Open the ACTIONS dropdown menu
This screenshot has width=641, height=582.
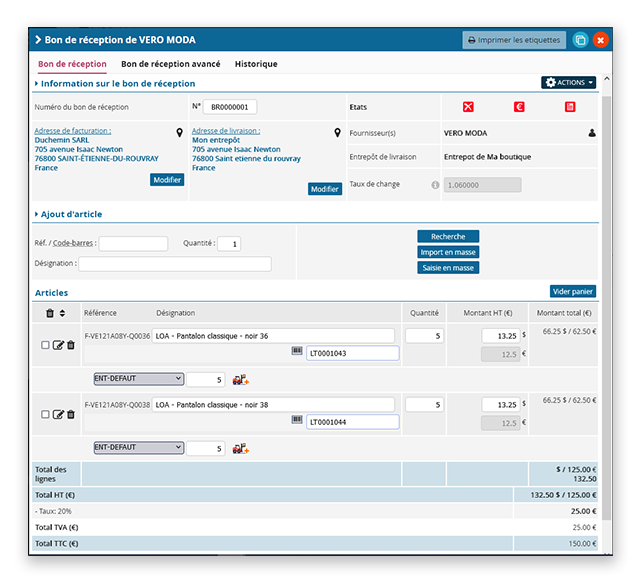[569, 83]
